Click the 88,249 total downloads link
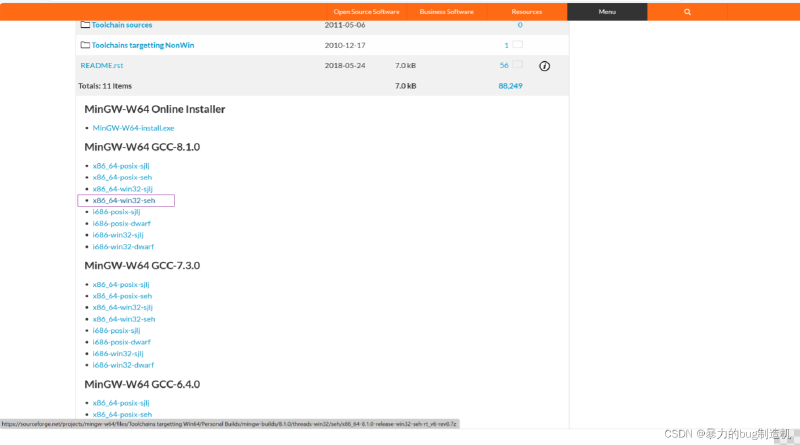 pyautogui.click(x=510, y=86)
